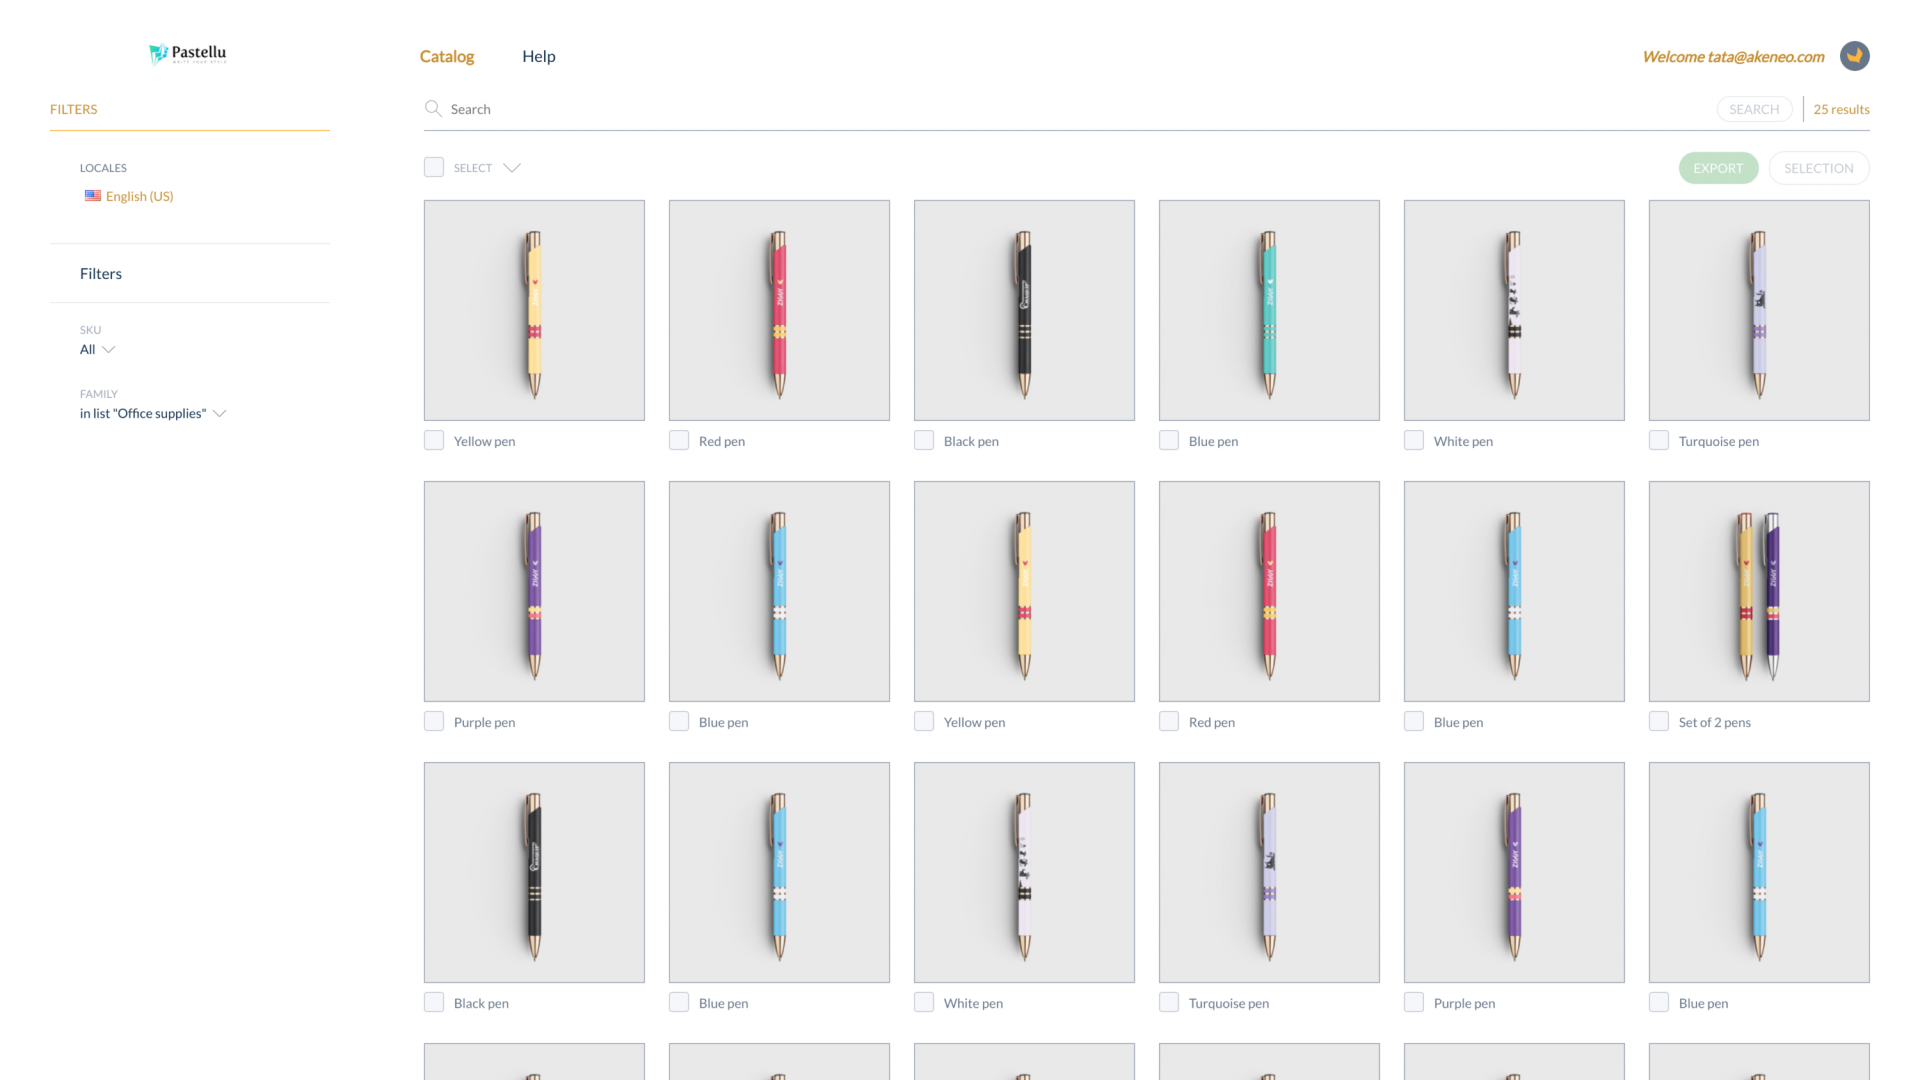
Task: Check the Purple pen checkbox in second row
Action: pos(434,721)
